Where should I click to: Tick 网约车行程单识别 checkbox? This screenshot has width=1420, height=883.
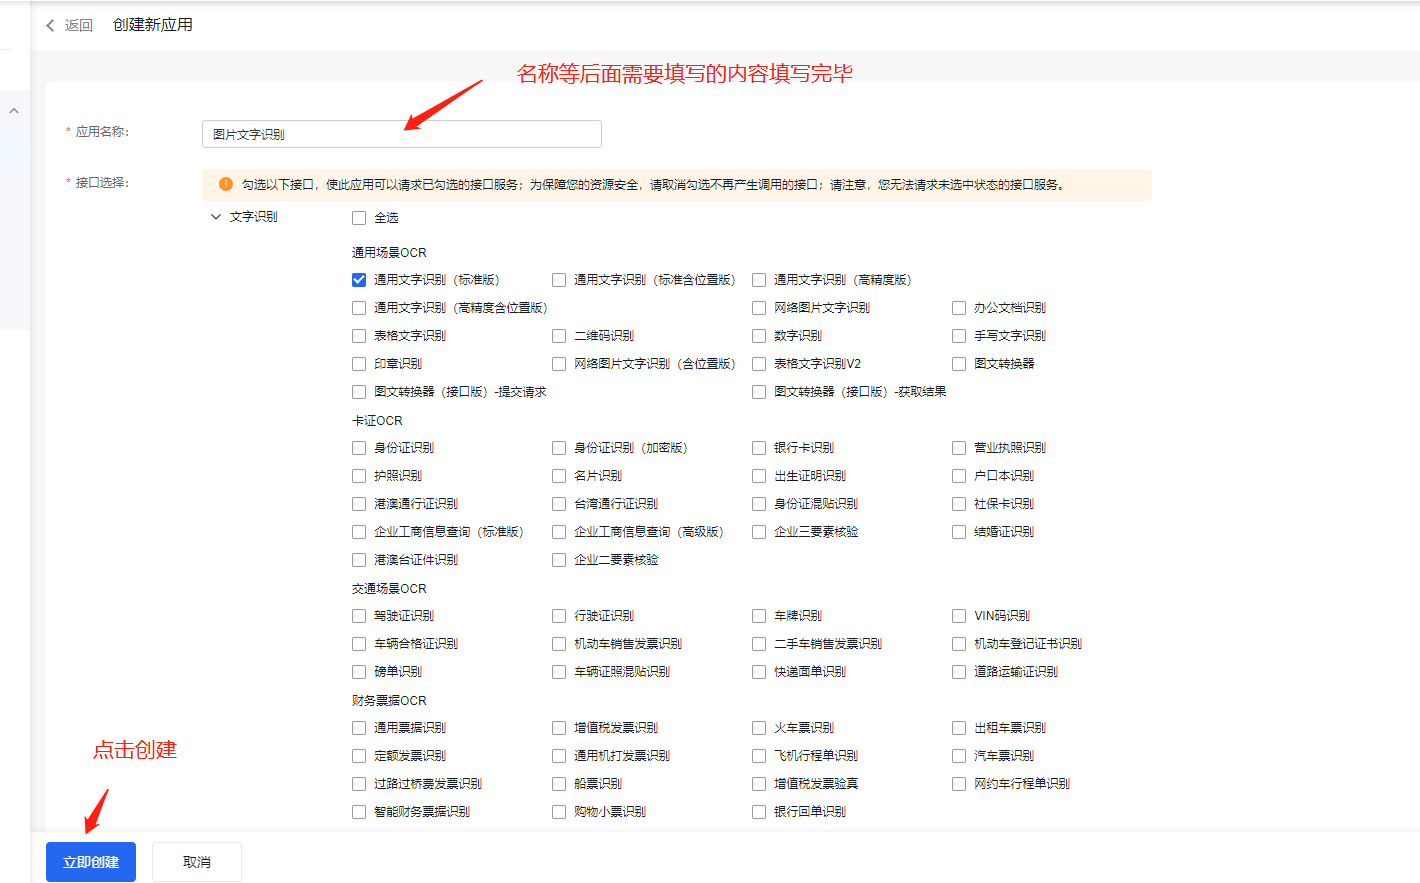coord(959,784)
